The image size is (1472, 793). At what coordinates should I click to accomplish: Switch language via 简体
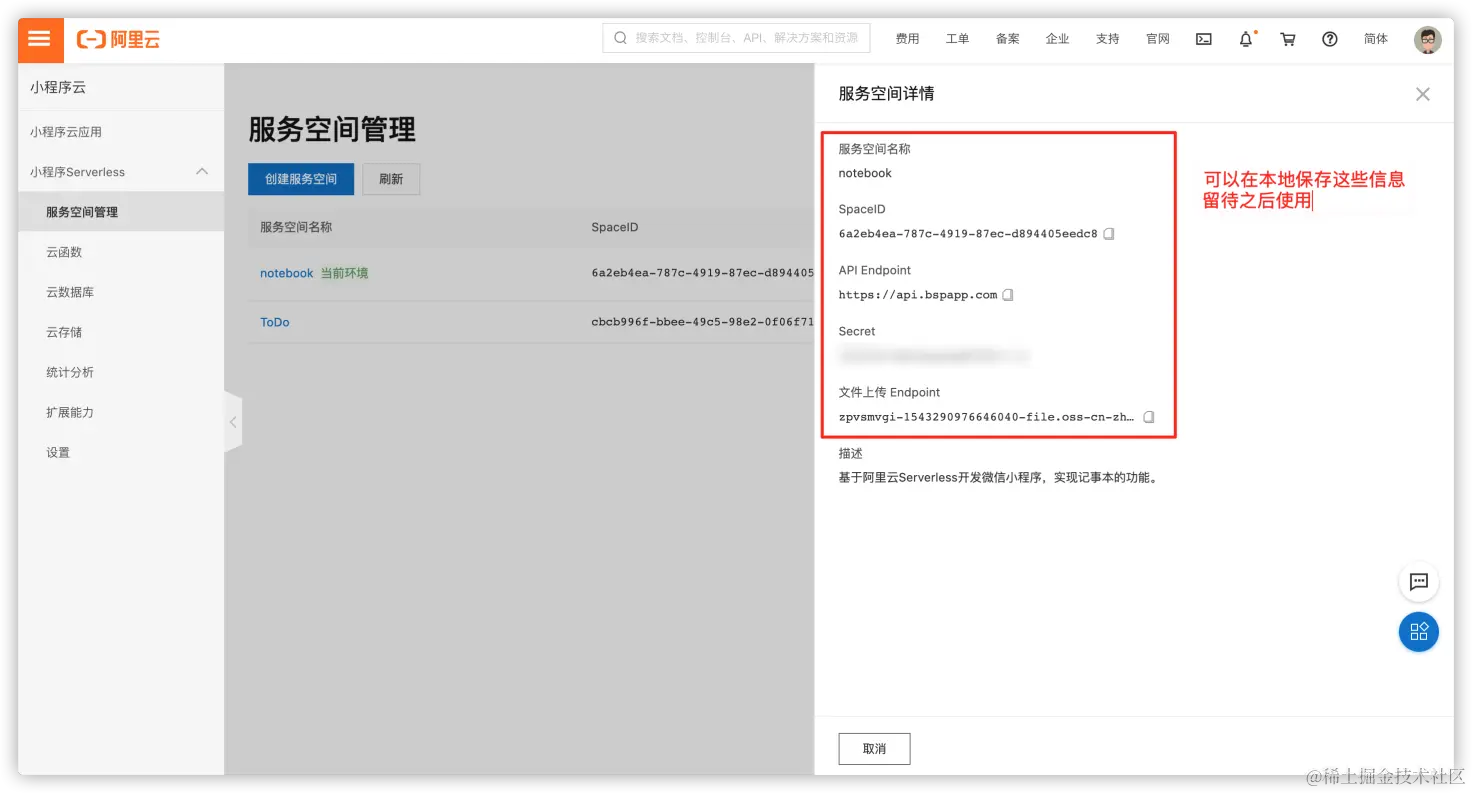1376,39
